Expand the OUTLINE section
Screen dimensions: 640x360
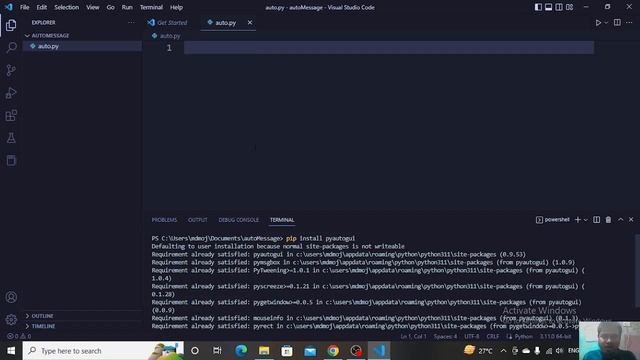82,316
